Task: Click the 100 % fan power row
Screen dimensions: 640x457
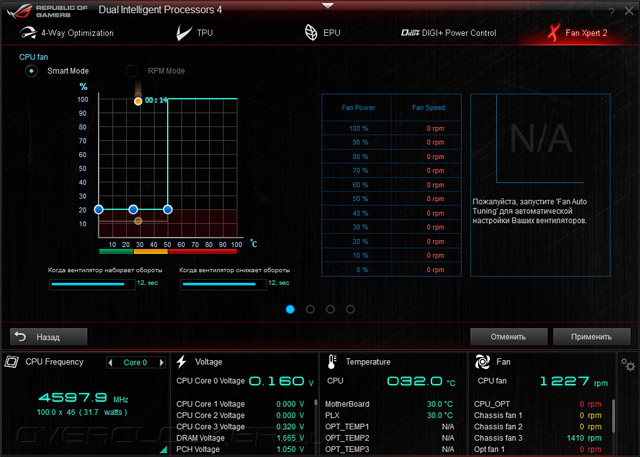Action: pos(391,129)
